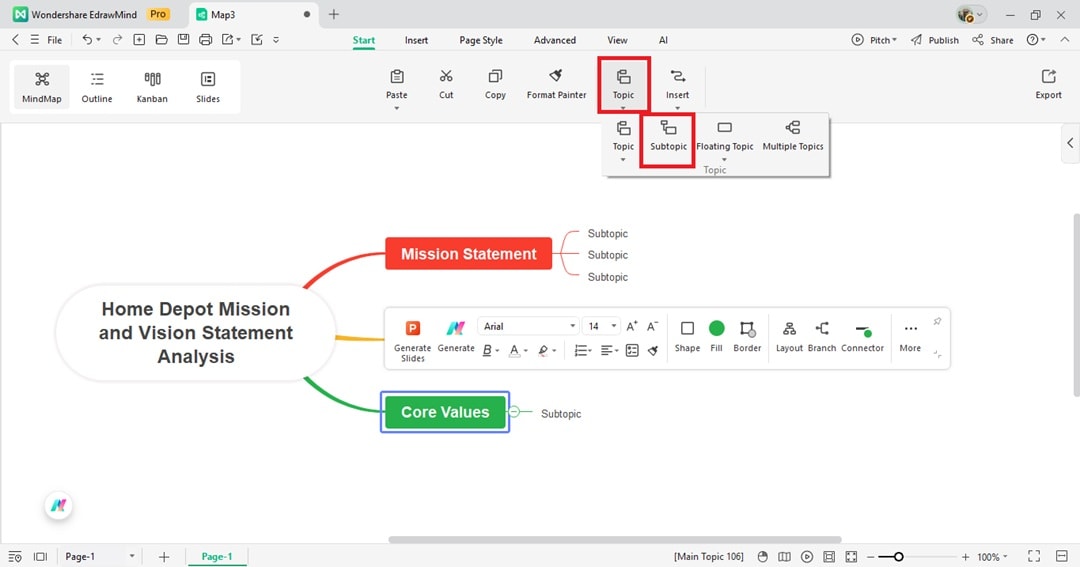Select the Mission Statement topic
1080x567 pixels.
click(468, 254)
